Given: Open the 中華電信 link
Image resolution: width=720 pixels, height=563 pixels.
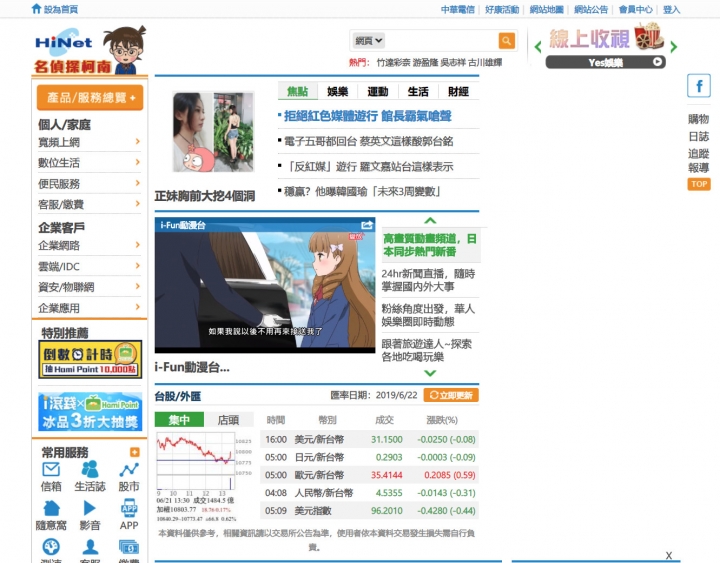Looking at the screenshot, I should [457, 9].
